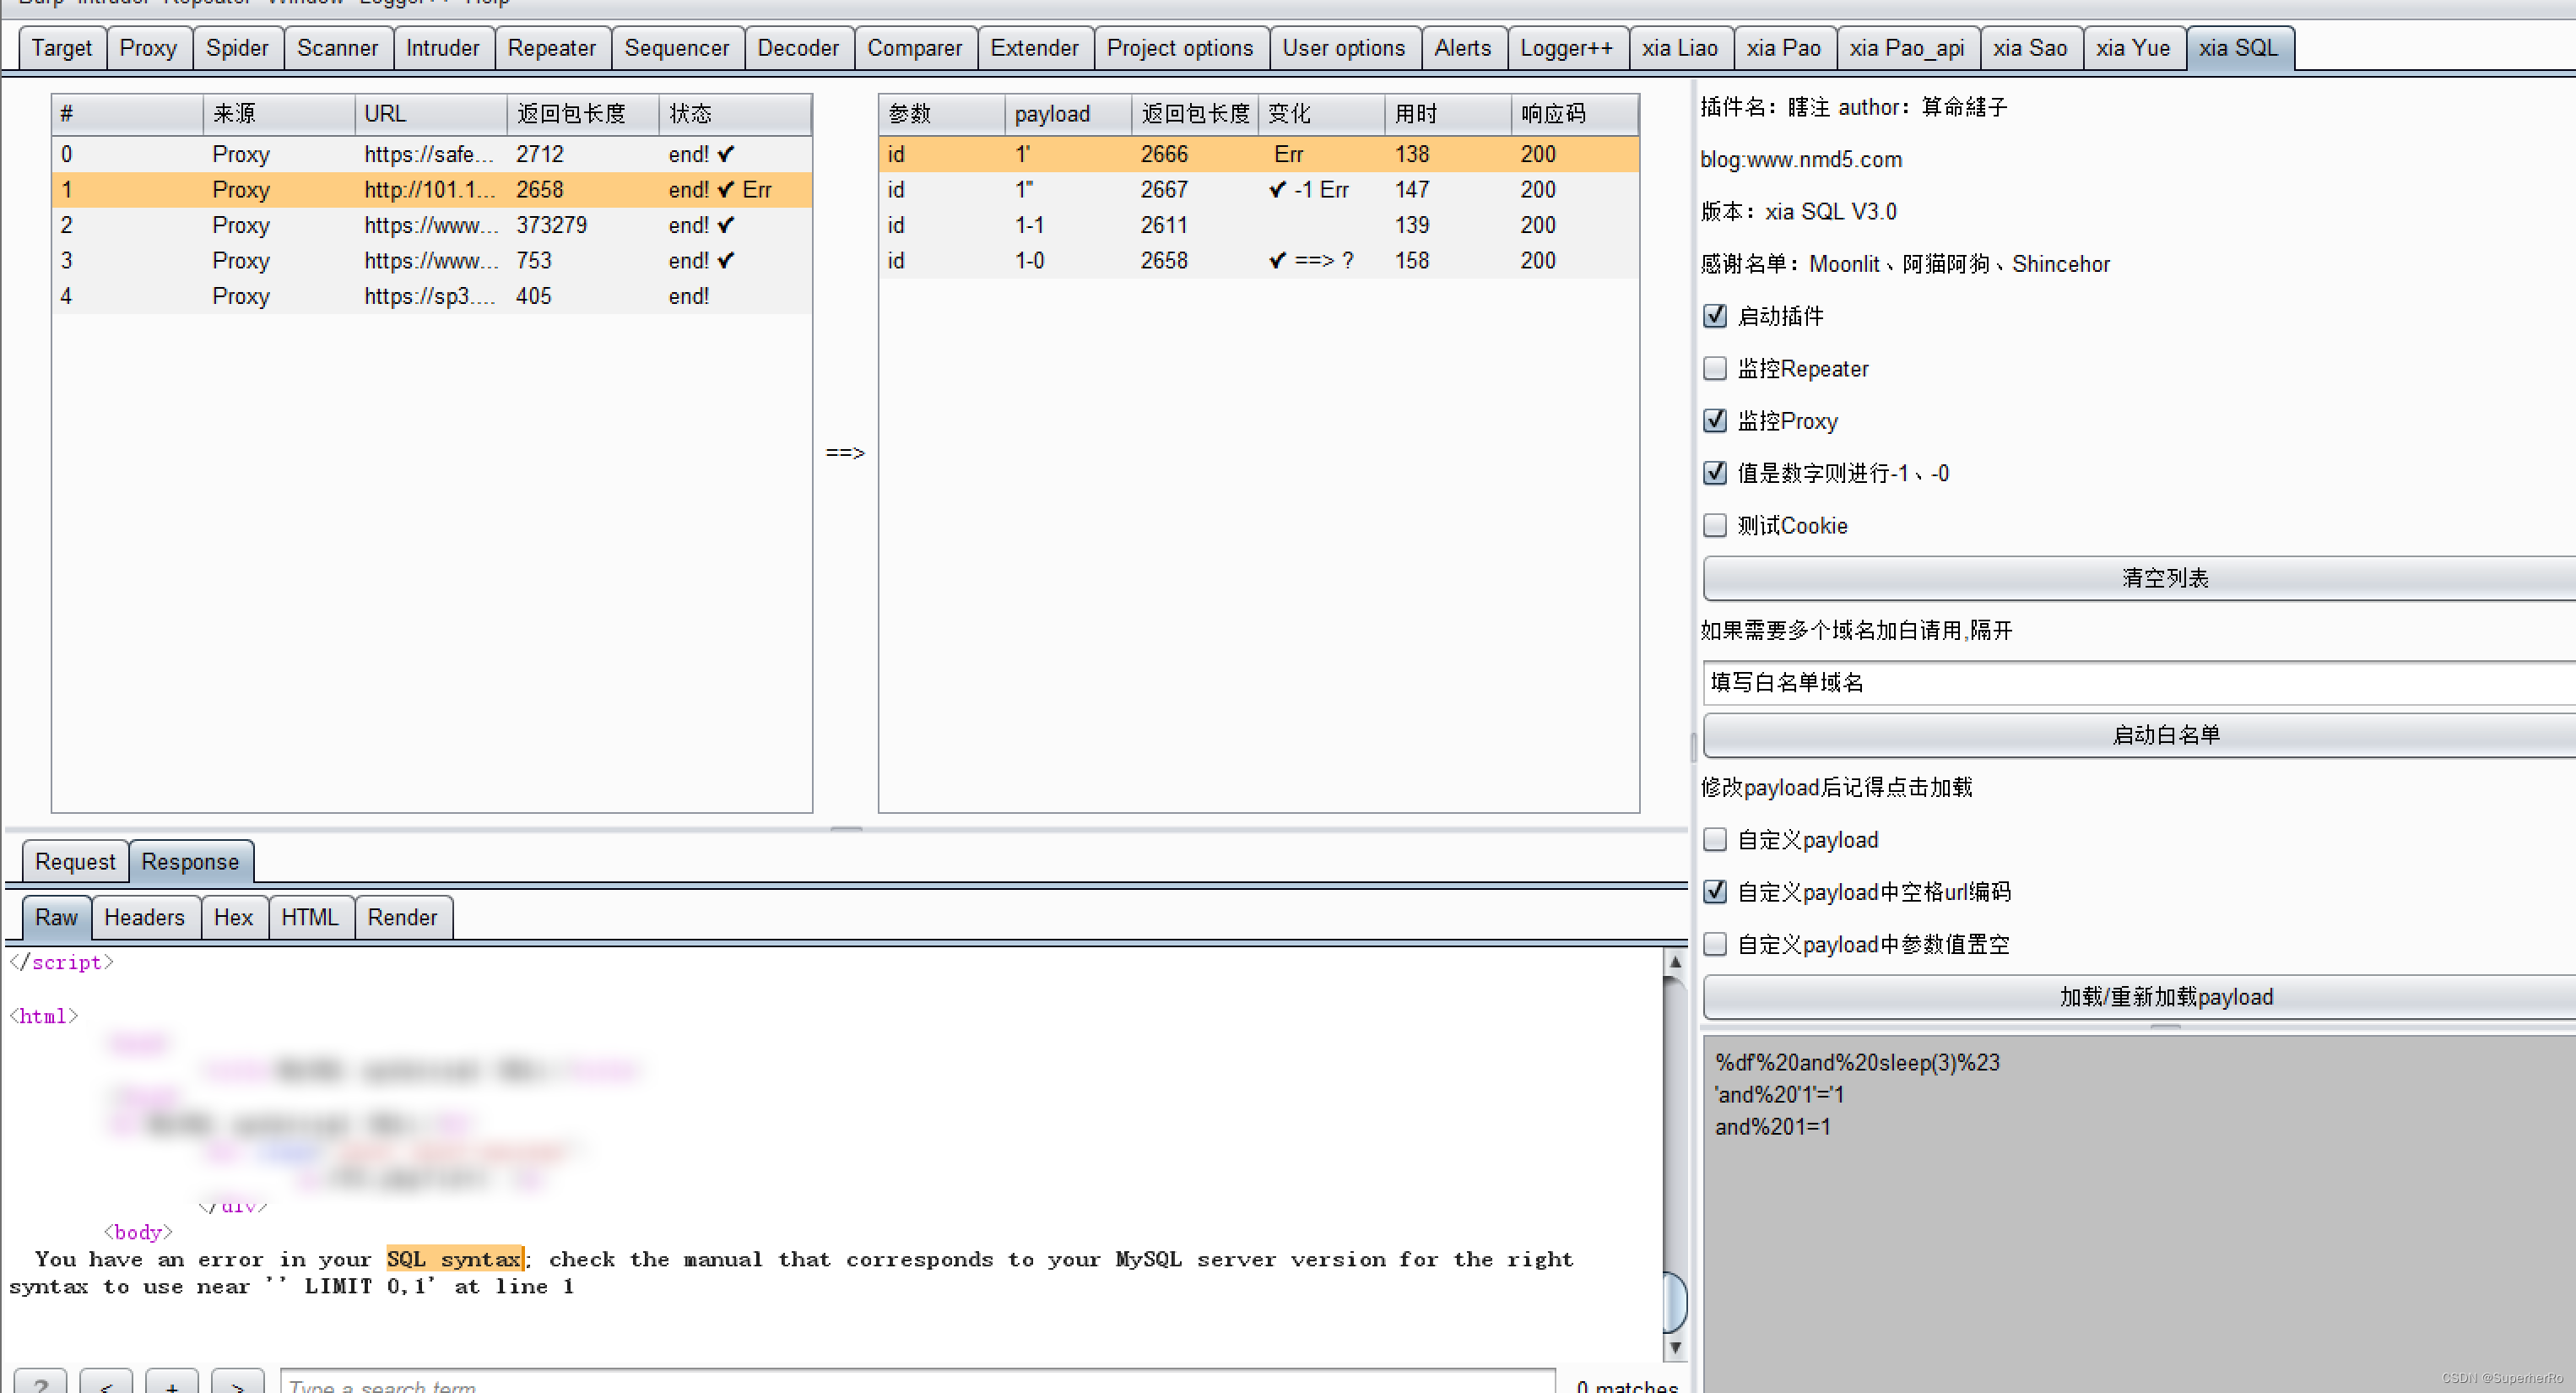Open the Repeater tab
The image size is (2576, 1393).
click(551, 48)
